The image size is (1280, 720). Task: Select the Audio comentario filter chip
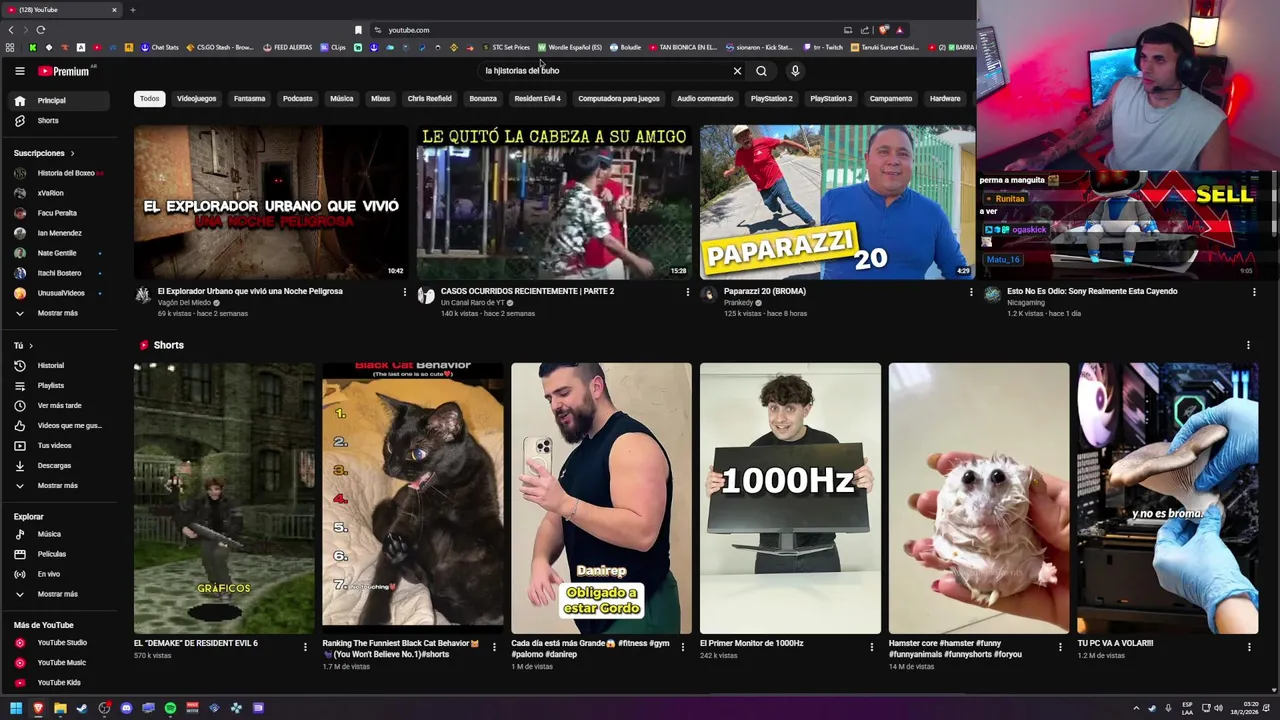click(x=705, y=99)
